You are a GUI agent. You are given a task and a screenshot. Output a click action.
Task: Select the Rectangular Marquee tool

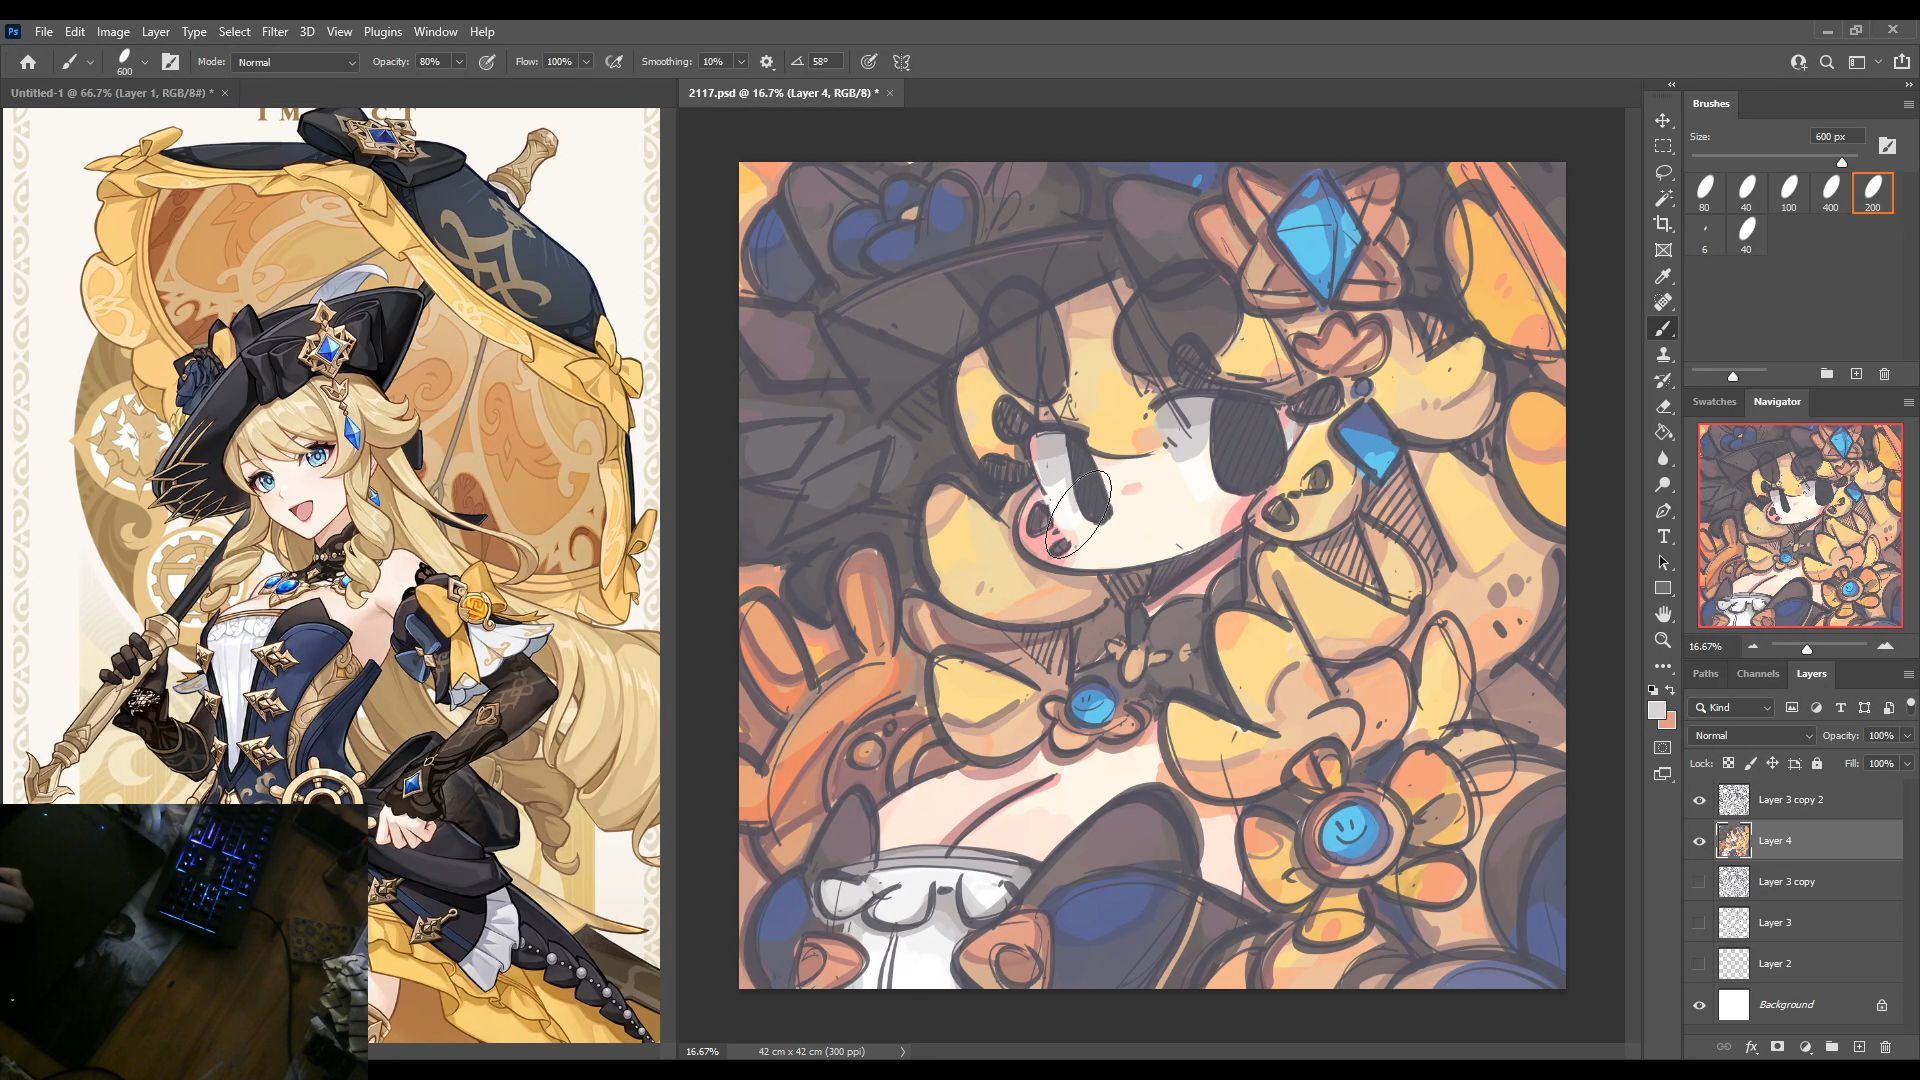[x=1663, y=146]
